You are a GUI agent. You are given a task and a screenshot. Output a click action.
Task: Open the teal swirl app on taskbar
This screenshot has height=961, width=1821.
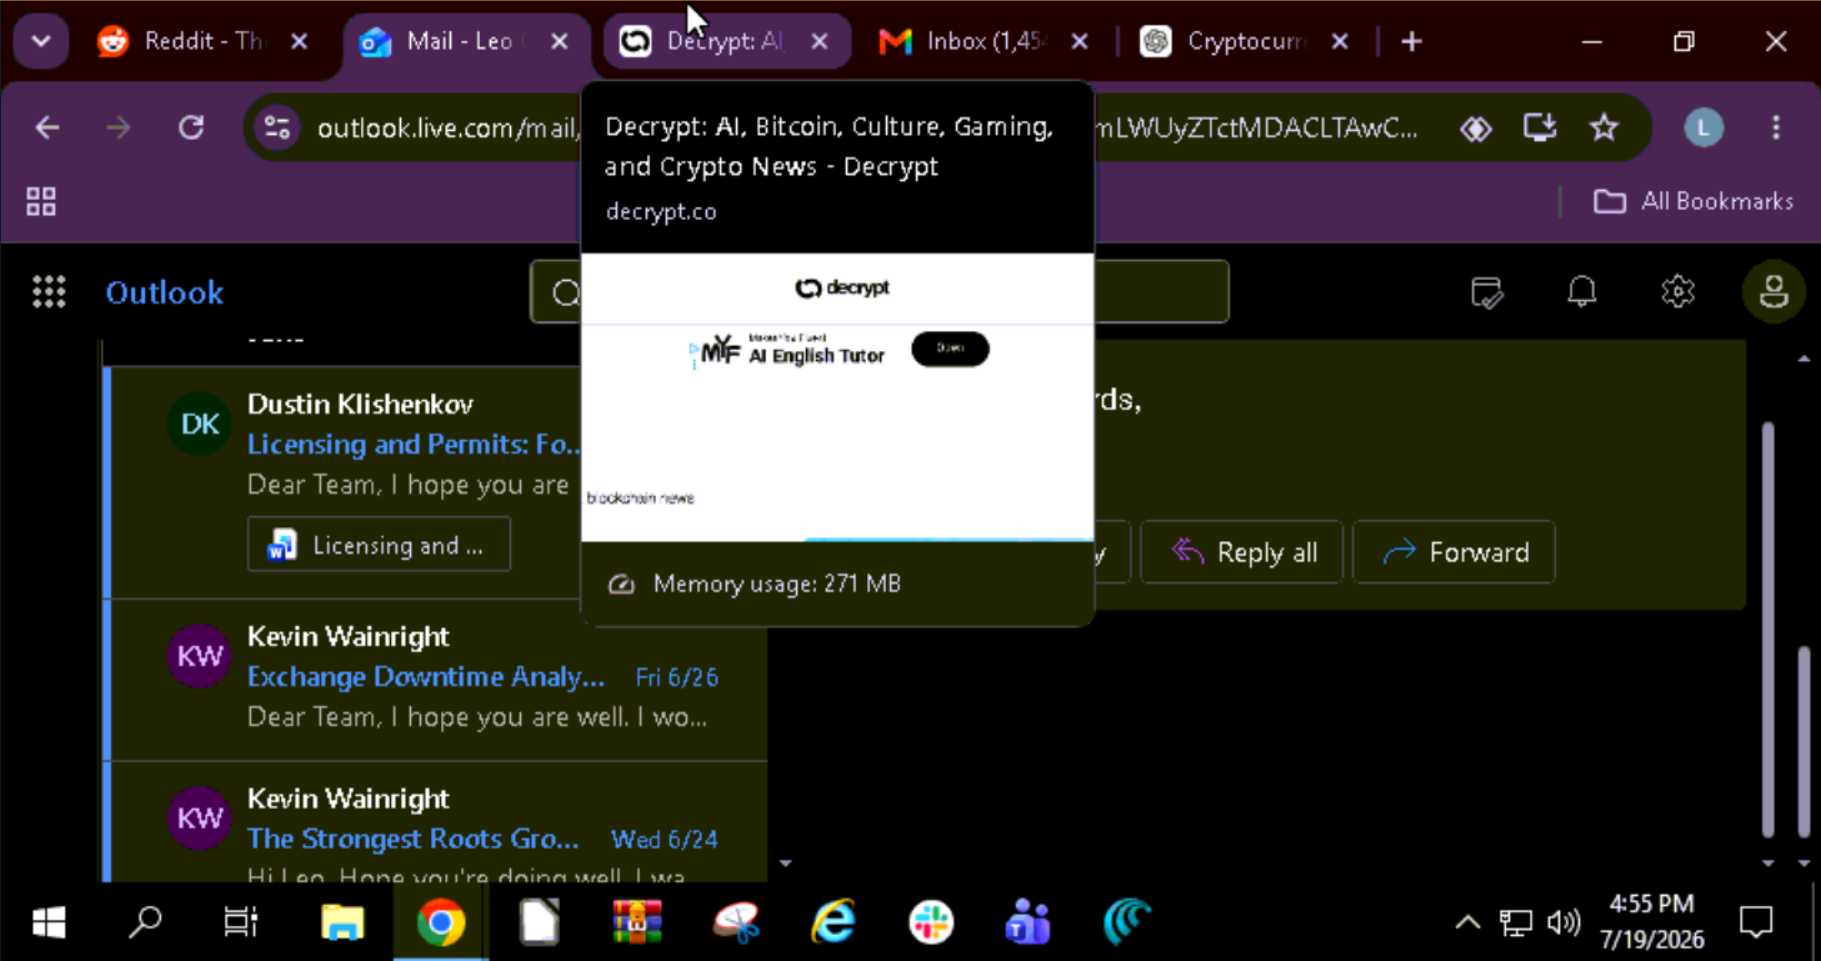pyautogui.click(x=1127, y=922)
